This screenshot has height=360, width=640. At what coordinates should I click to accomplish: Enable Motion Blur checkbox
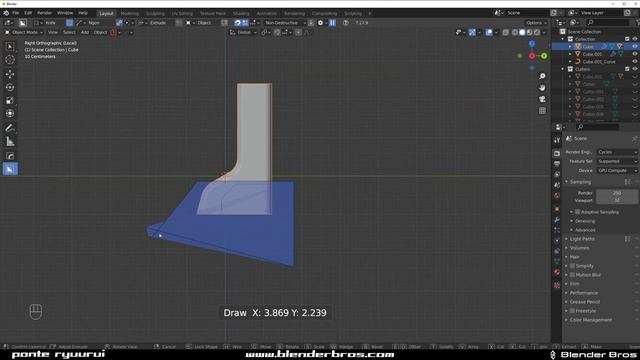click(x=572, y=275)
